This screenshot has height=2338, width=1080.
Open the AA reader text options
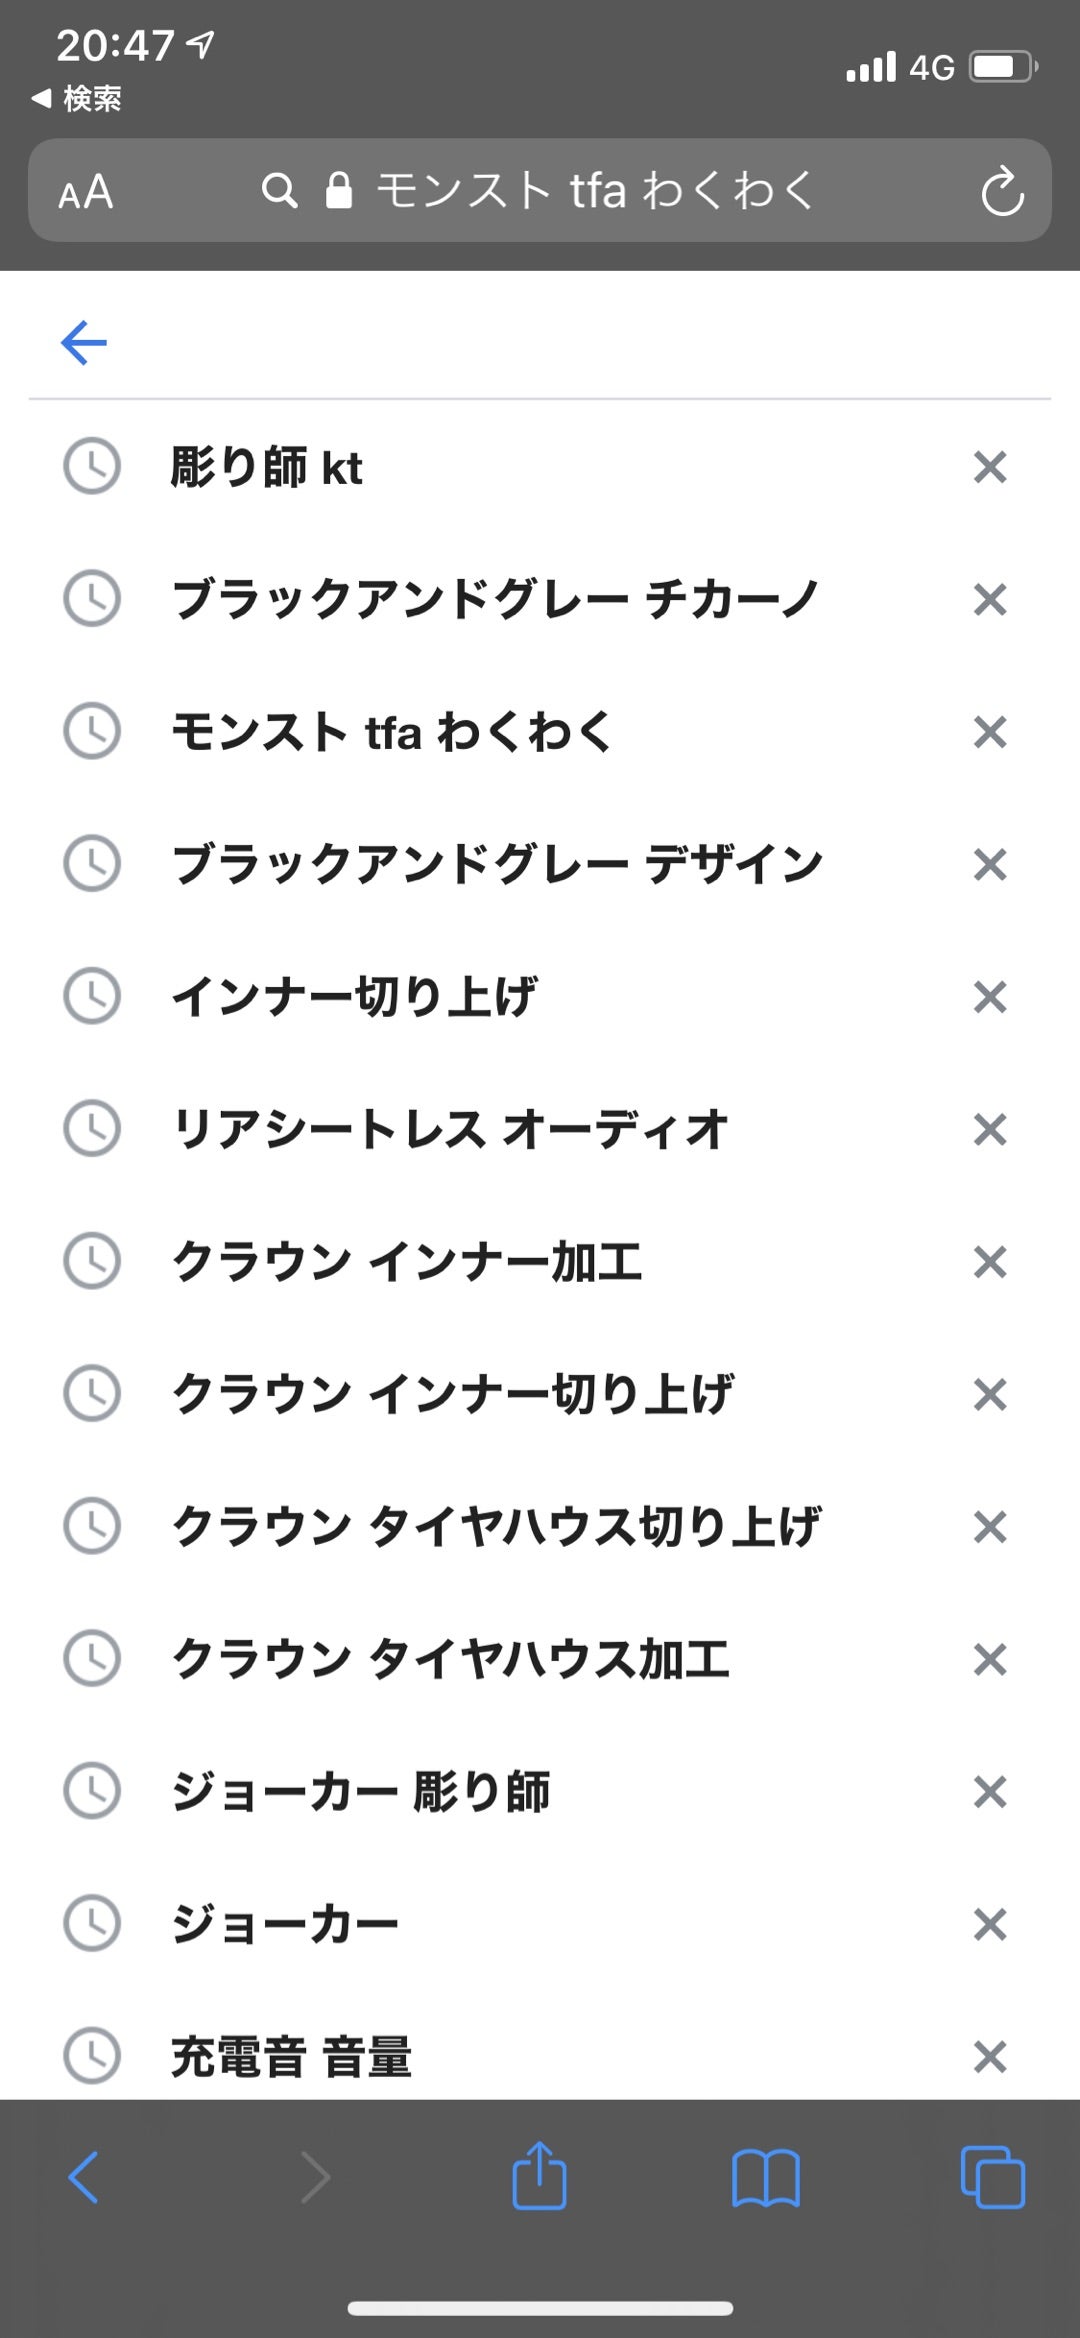pyautogui.click(x=86, y=192)
